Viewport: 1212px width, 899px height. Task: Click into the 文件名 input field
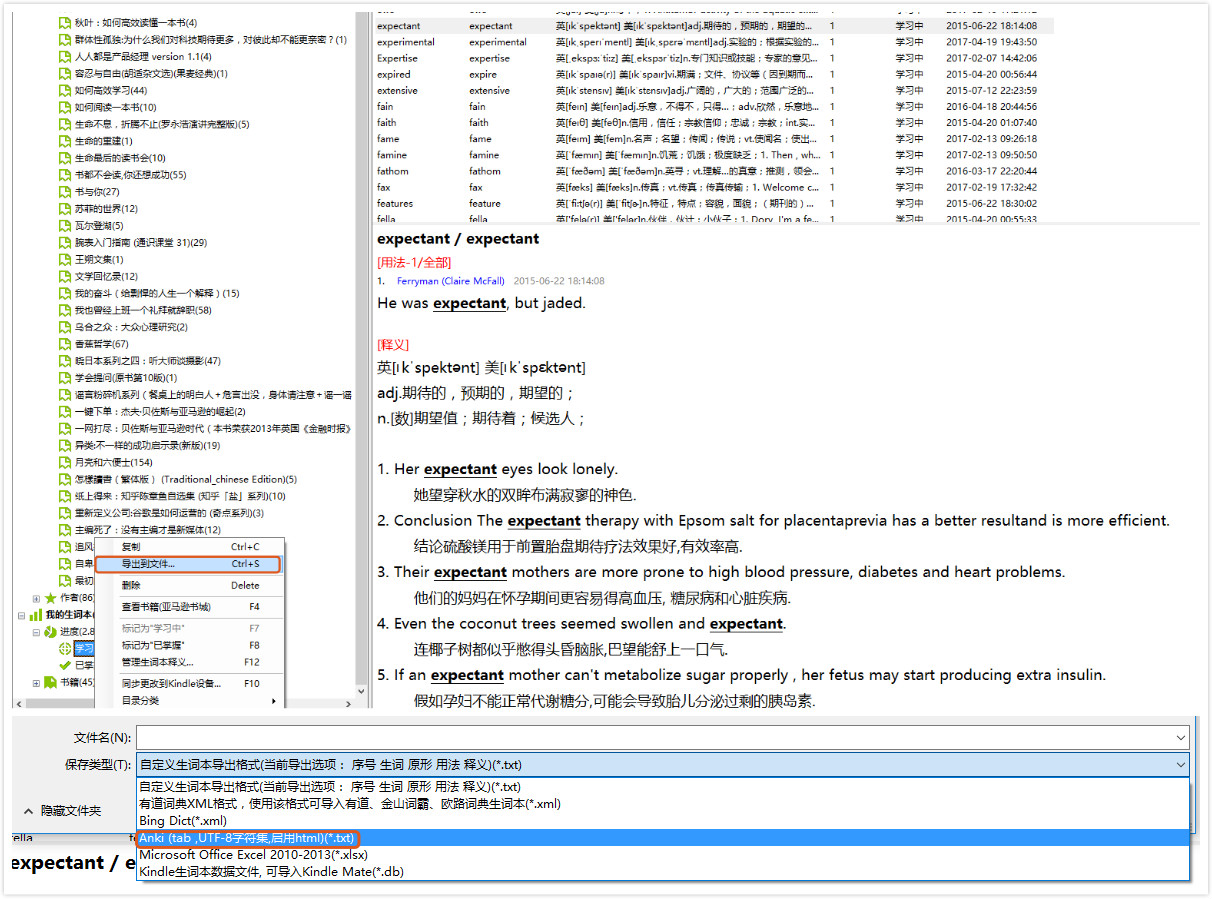(x=660, y=738)
